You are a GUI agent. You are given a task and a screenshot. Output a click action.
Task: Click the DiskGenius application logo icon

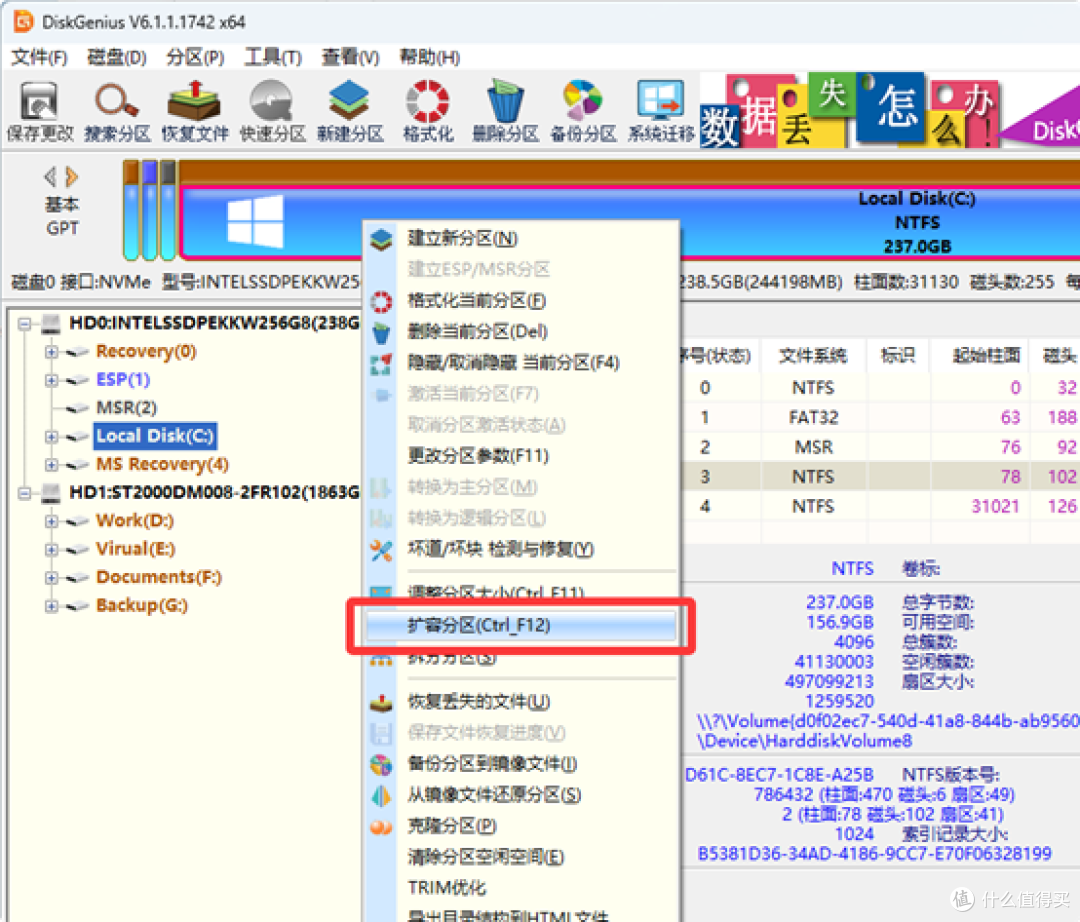tap(23, 21)
